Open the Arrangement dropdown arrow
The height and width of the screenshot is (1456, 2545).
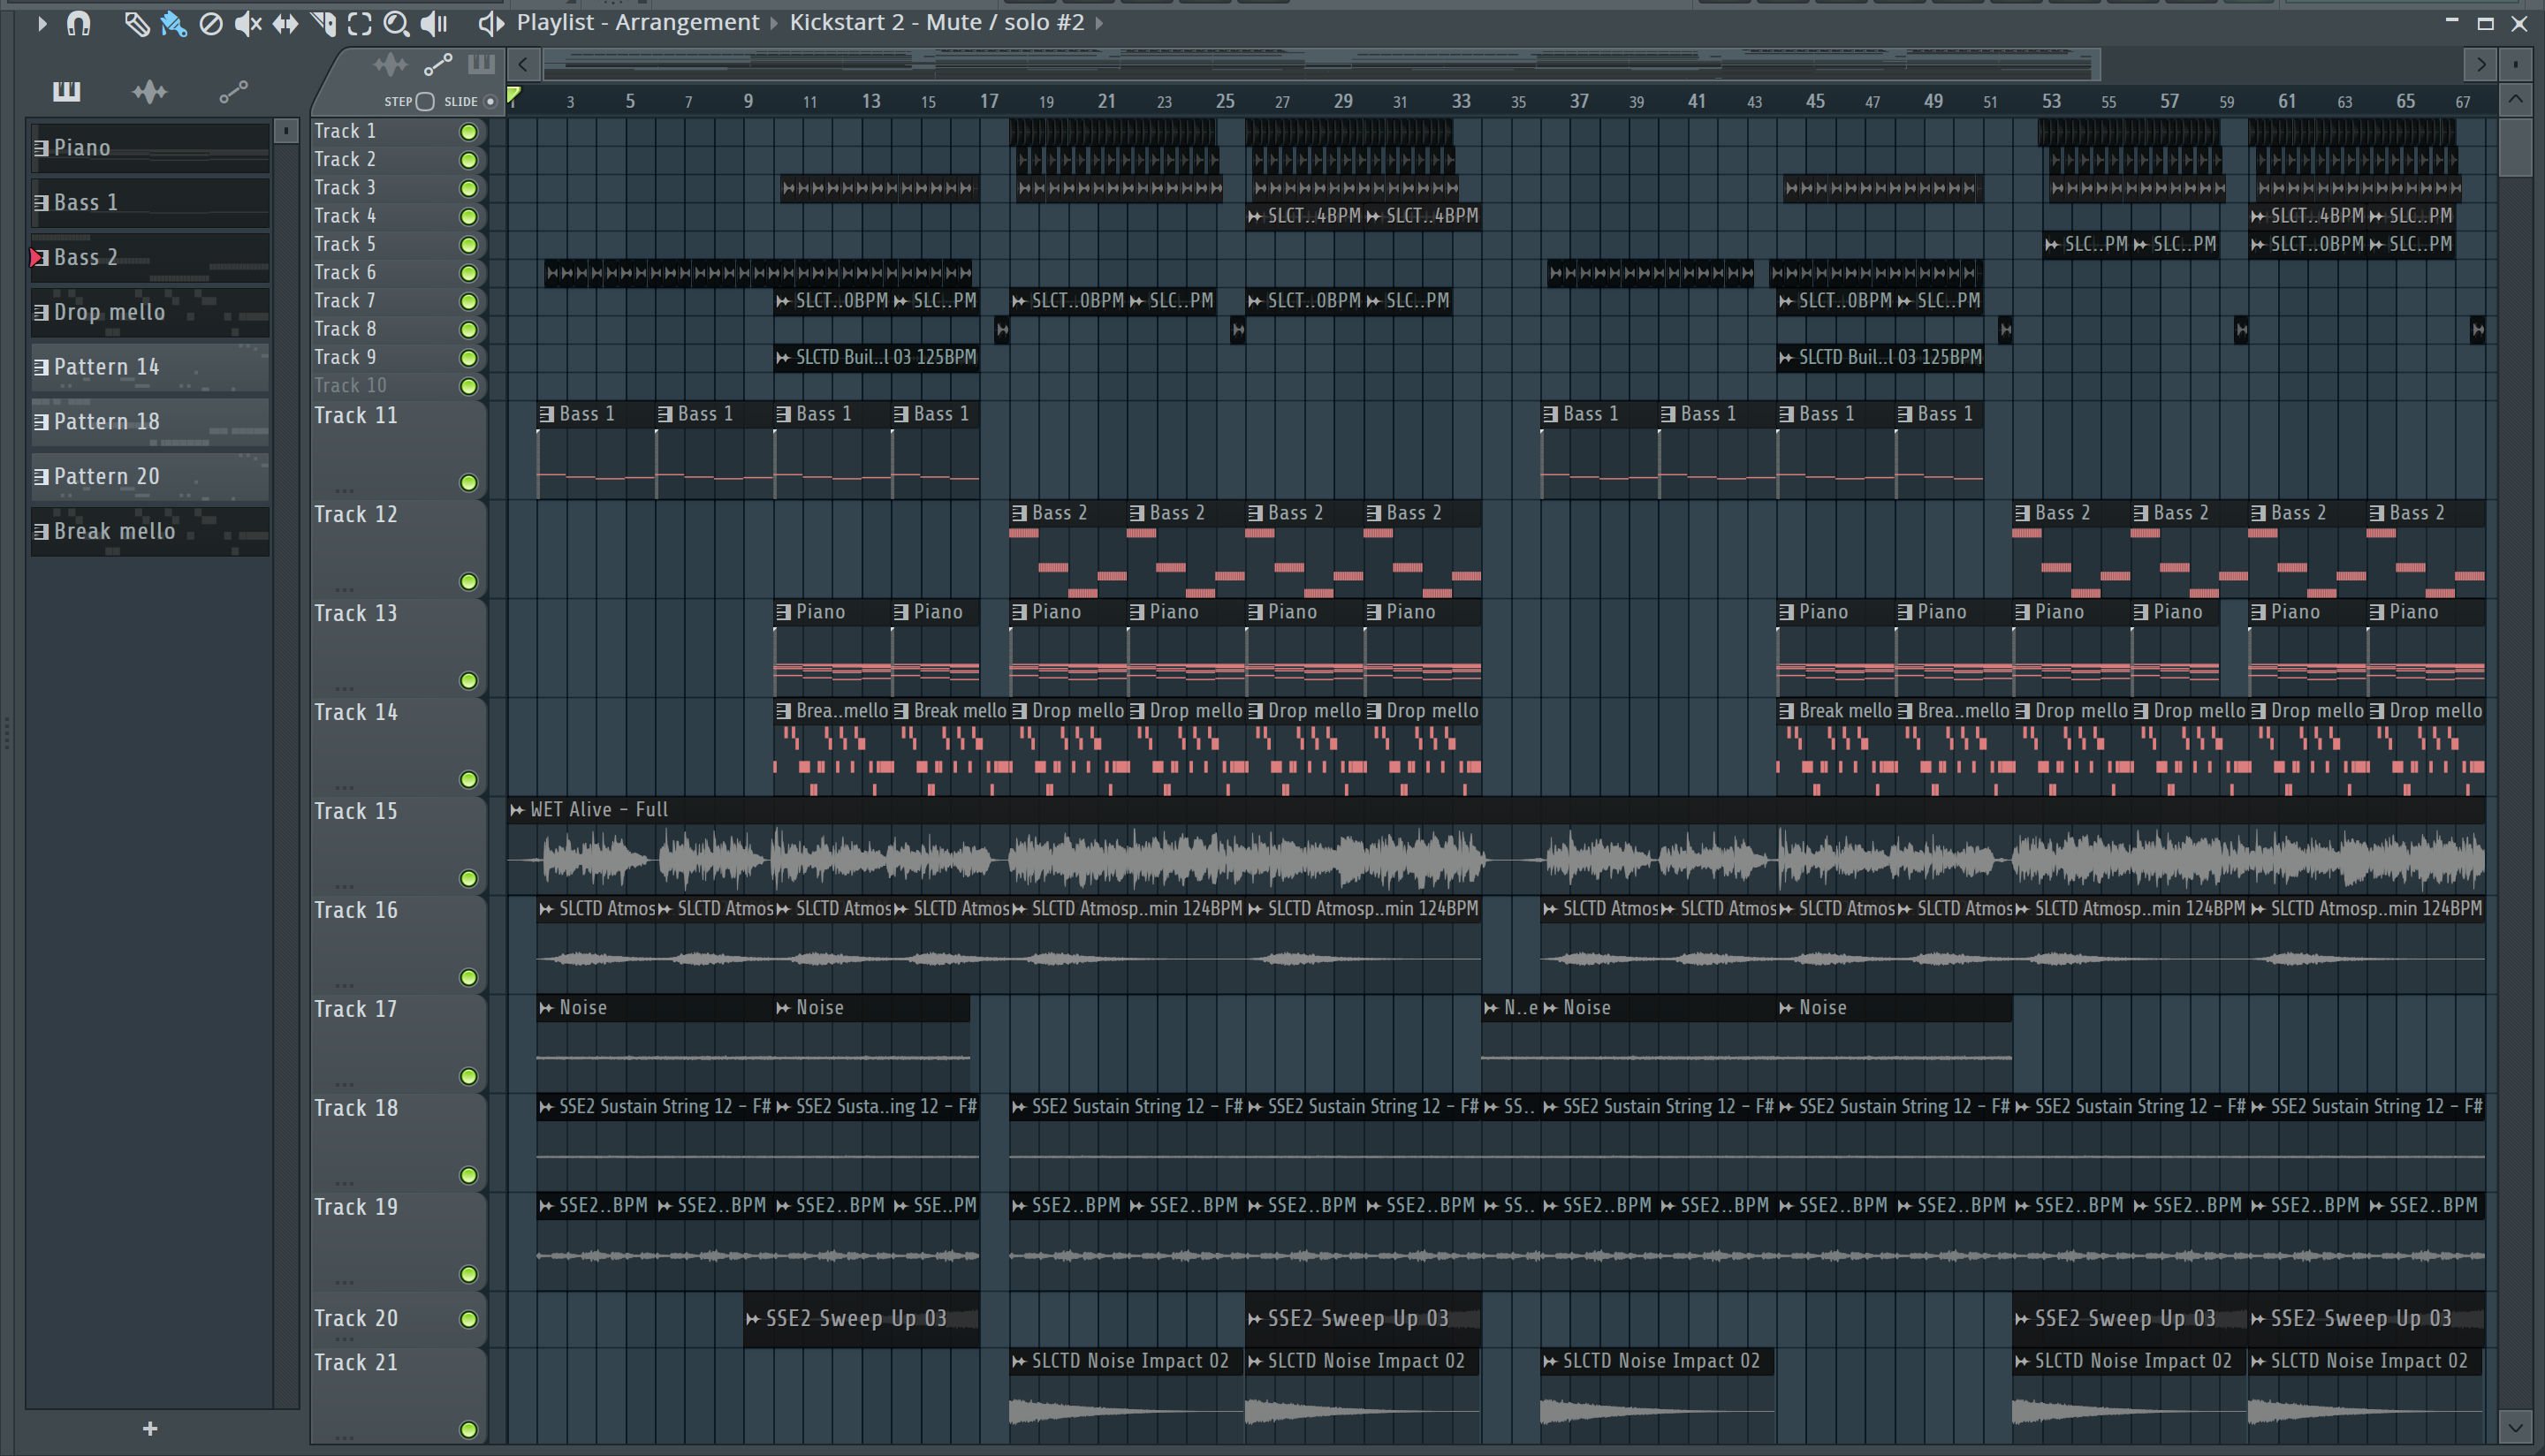coord(773,23)
